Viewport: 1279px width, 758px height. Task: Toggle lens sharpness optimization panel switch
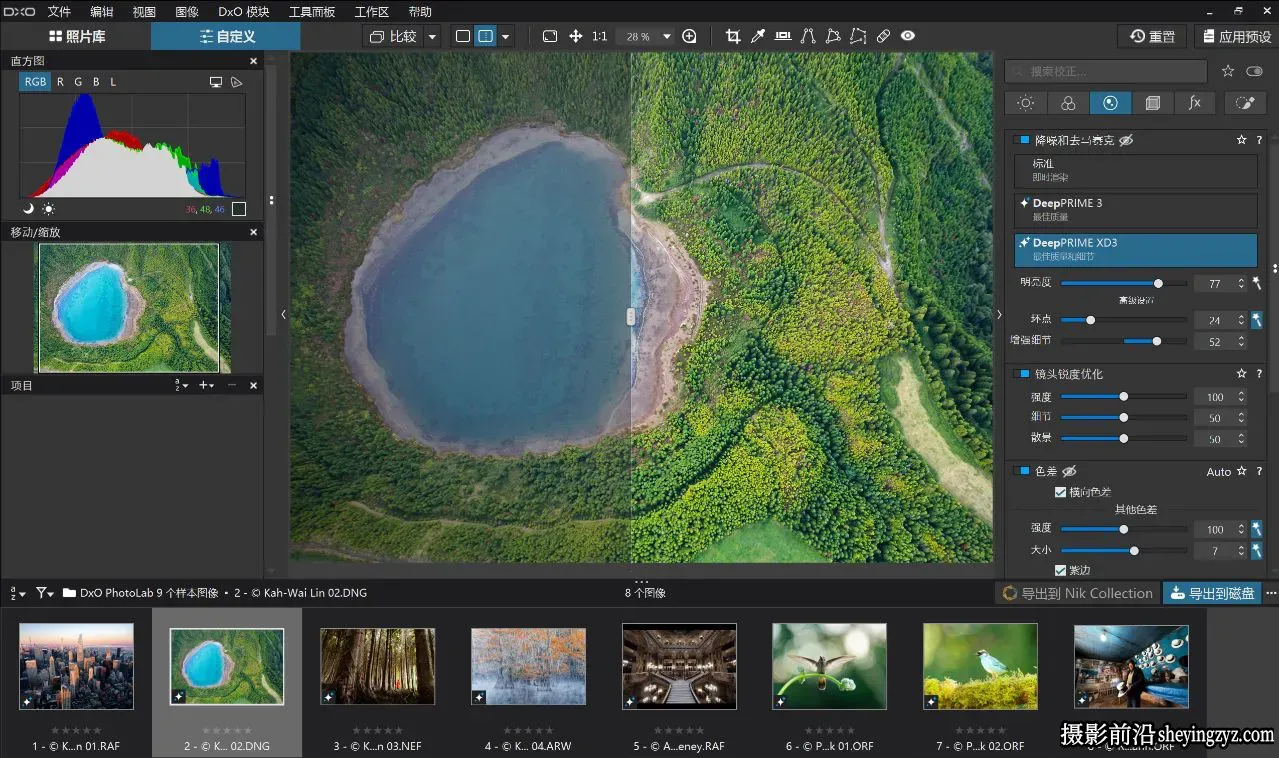[1024, 374]
